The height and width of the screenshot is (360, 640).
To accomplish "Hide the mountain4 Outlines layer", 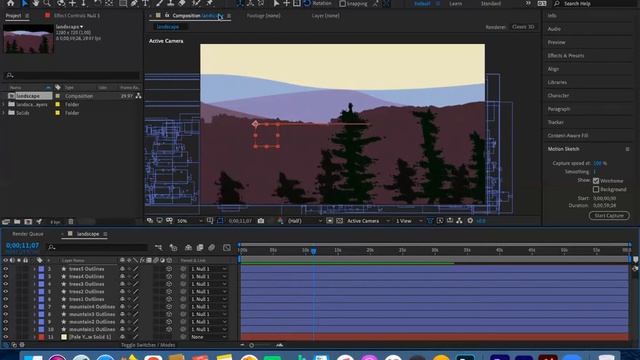I will click(6, 307).
